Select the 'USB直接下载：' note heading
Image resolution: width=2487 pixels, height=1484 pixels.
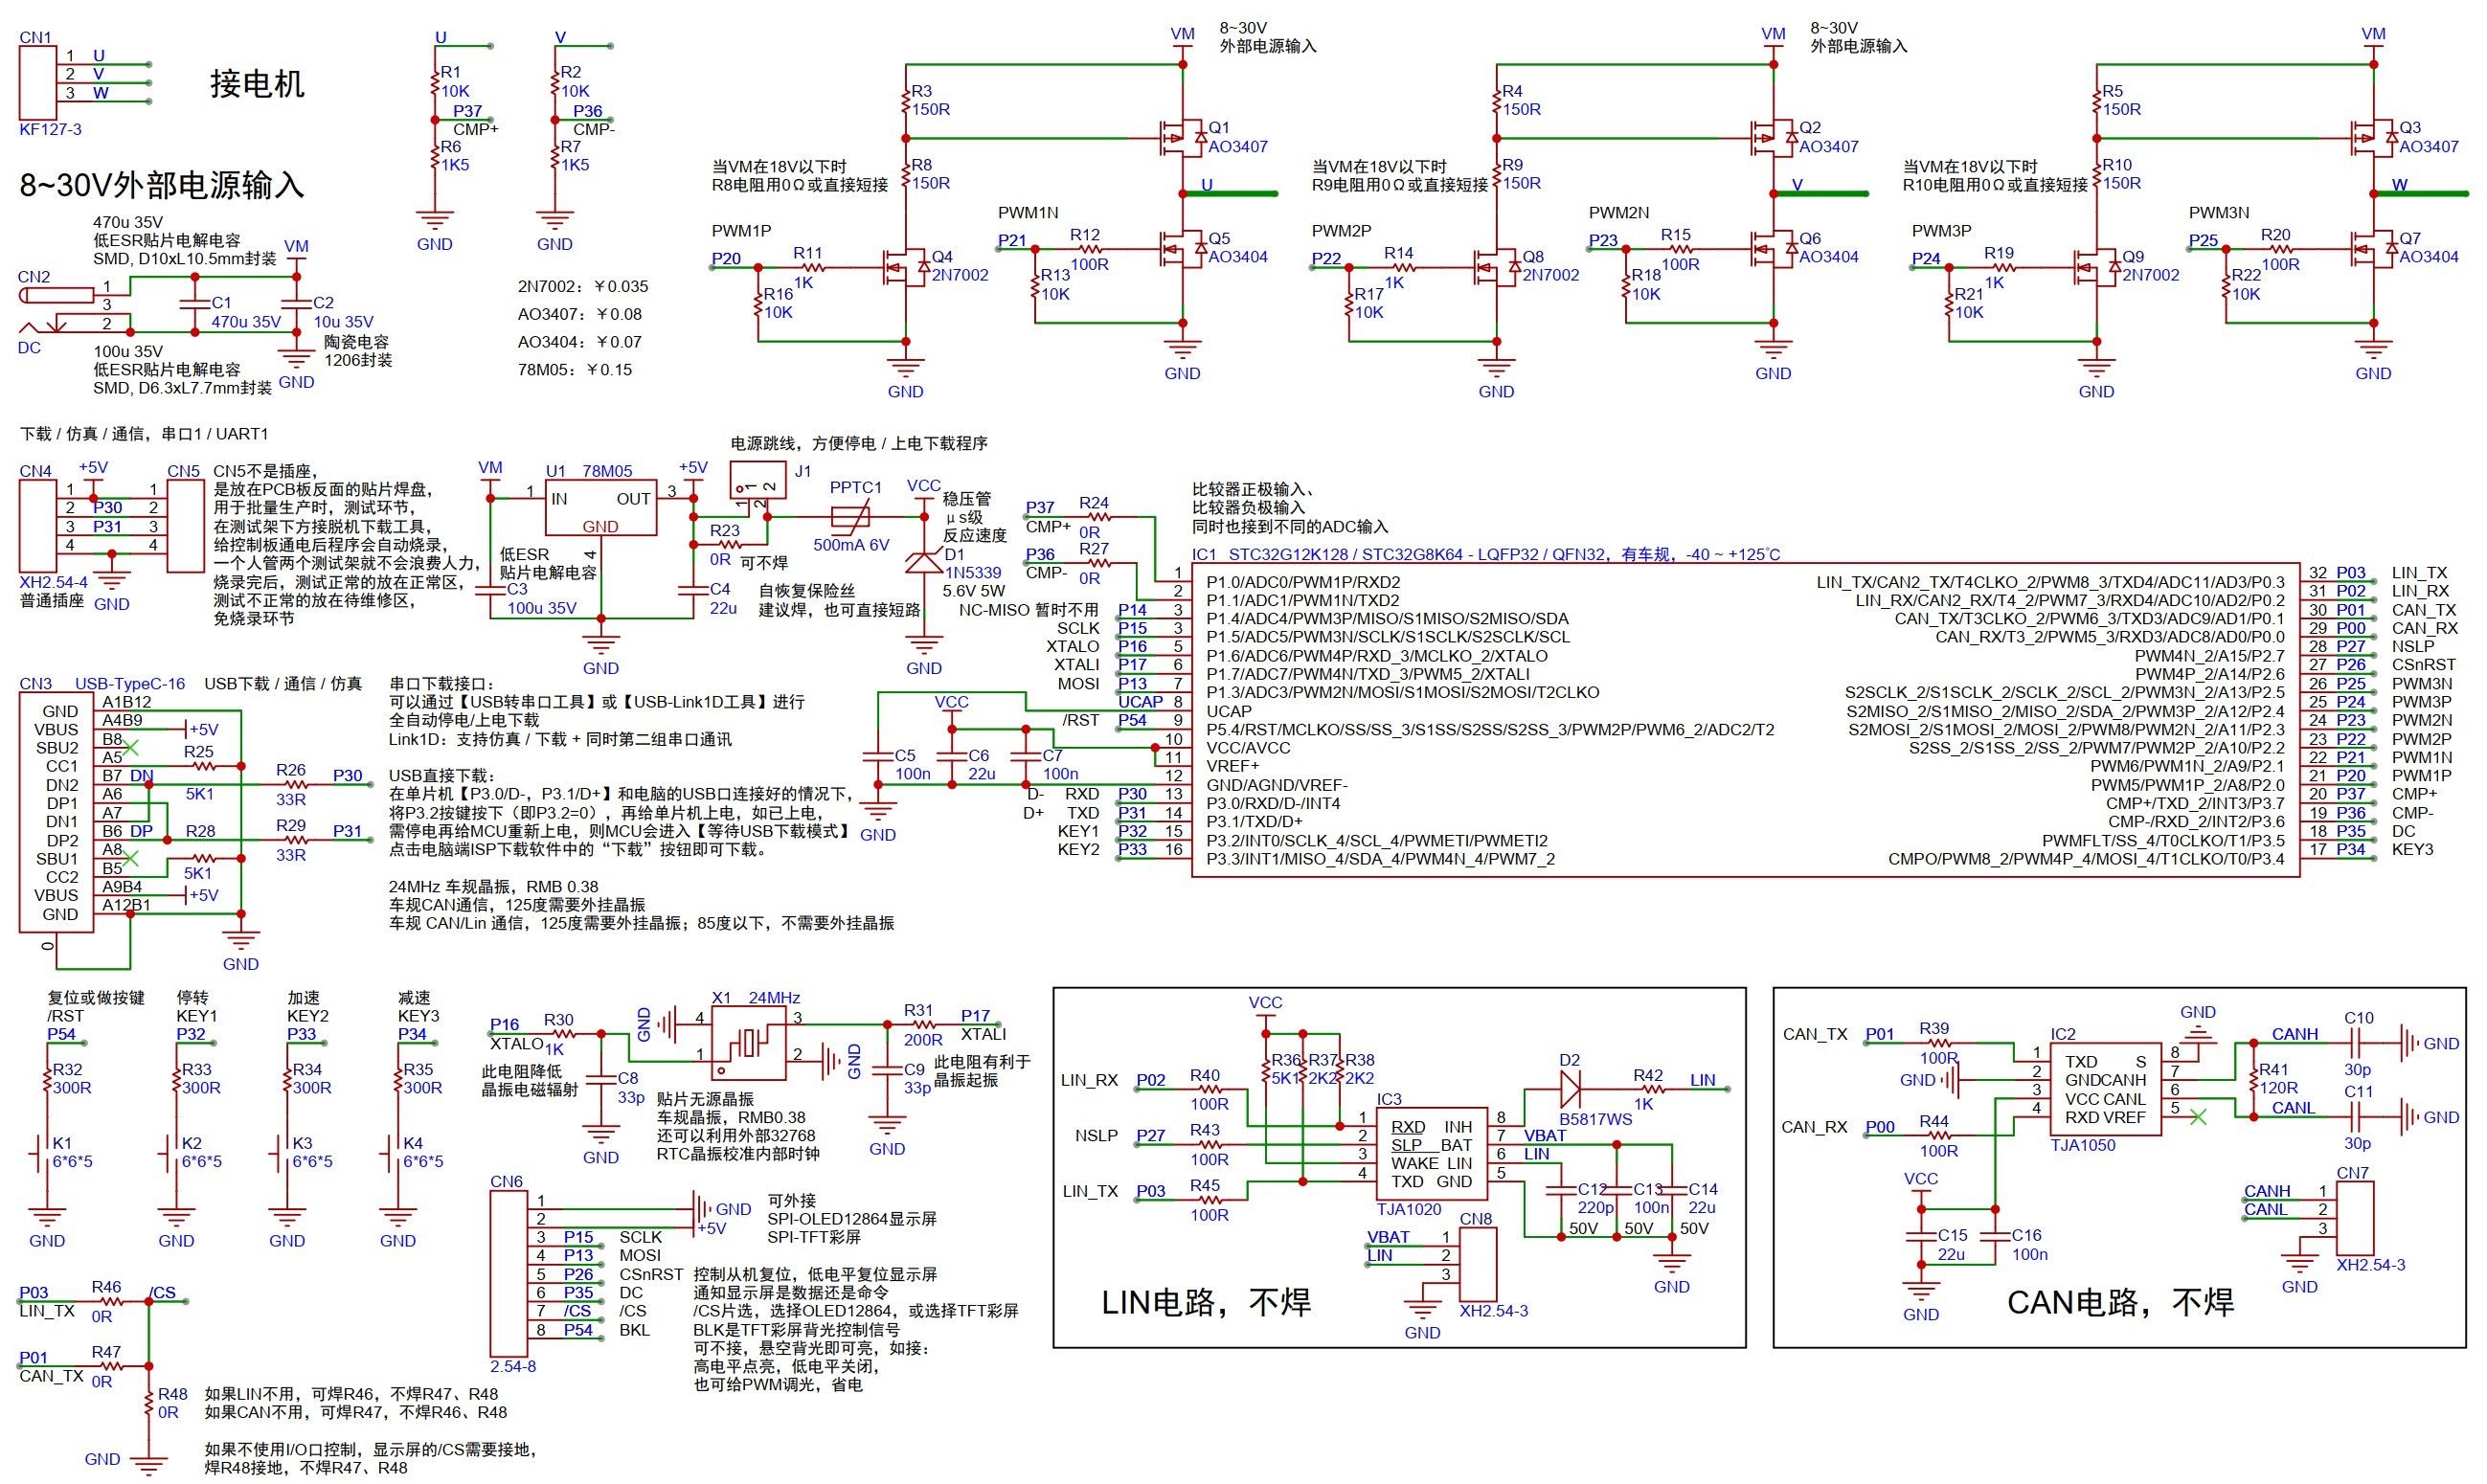[441, 776]
